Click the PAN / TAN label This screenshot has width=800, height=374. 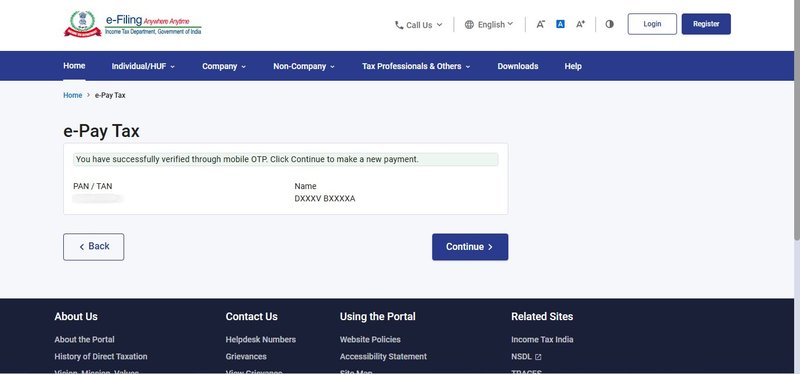[92, 186]
